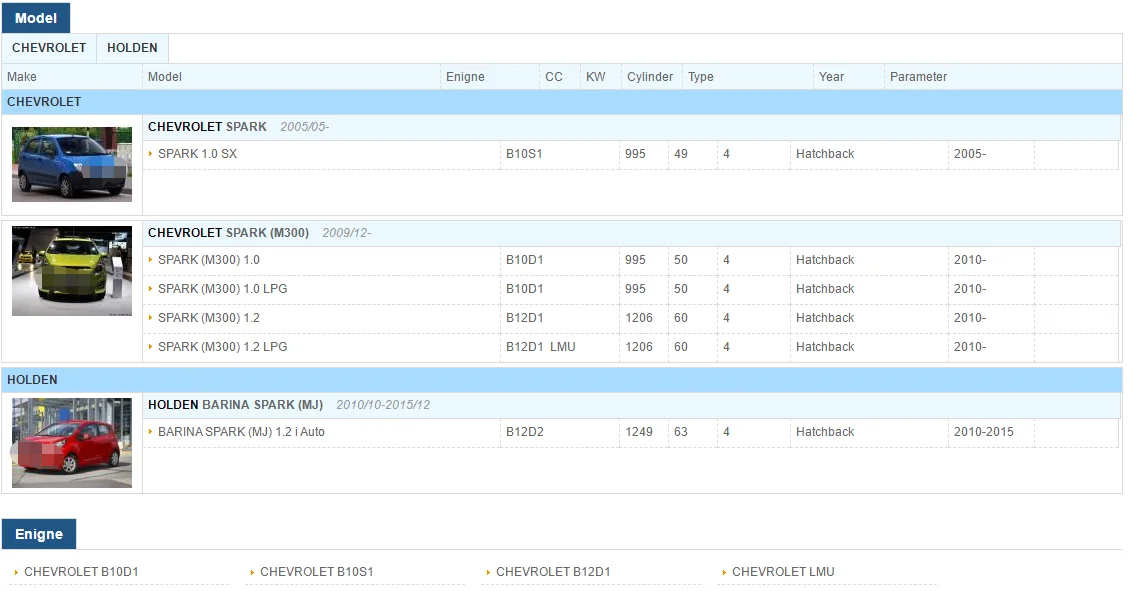The image size is (1128, 591).
Task: Open the SPARK (M300) 1.2 LPG link
Action: click(x=222, y=347)
